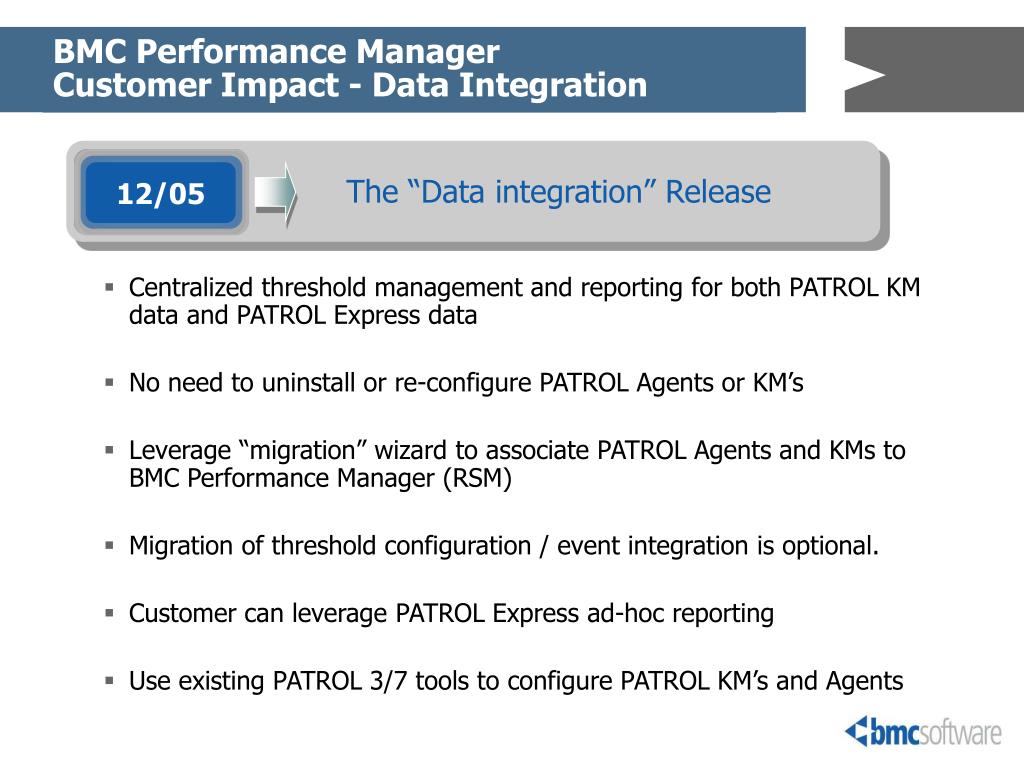This screenshot has height=768, width=1024.
Task: Select the "PATROL Express ad-hoc reporting" bullet
Action: pyautogui.click(x=451, y=614)
